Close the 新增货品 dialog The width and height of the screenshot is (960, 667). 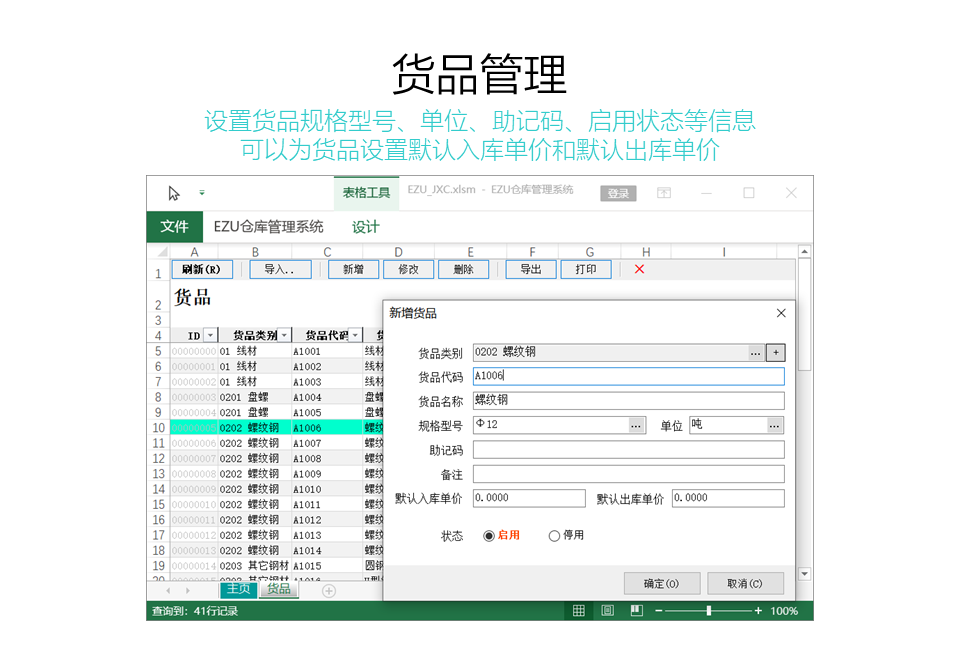(781, 313)
